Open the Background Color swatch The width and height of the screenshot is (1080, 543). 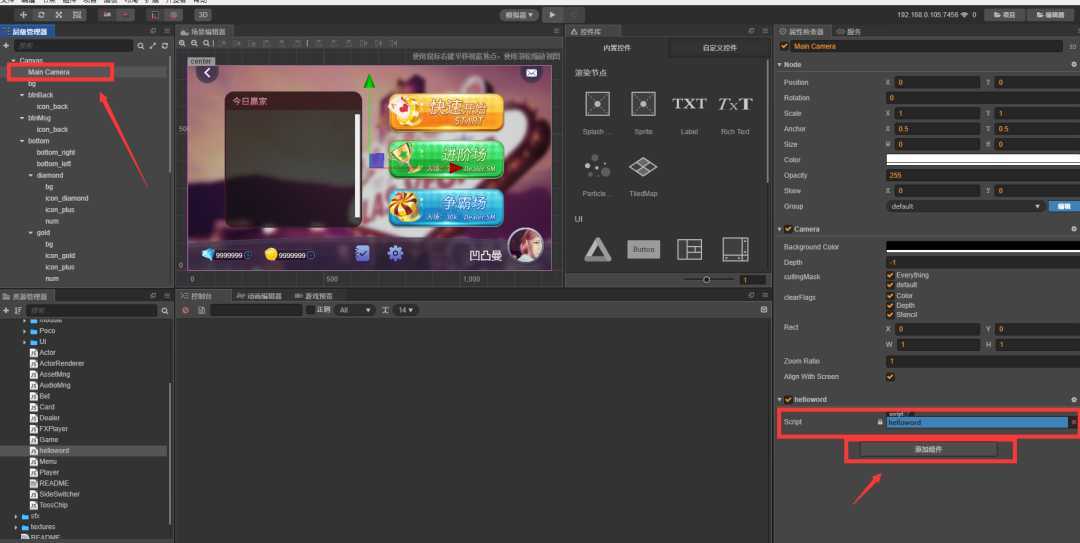[x=982, y=246]
